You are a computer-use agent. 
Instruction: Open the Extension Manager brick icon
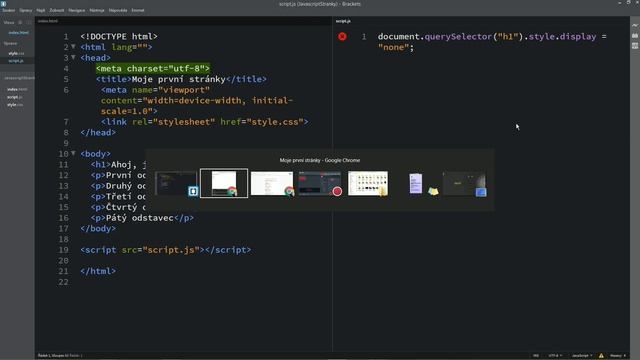(635, 36)
